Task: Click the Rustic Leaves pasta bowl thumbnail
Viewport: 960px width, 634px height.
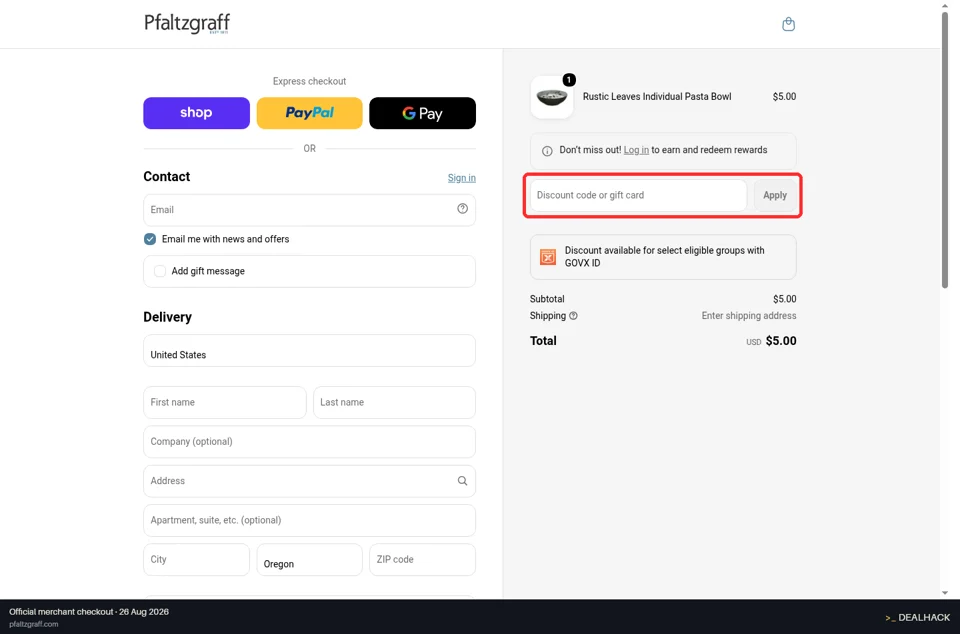Action: point(552,97)
